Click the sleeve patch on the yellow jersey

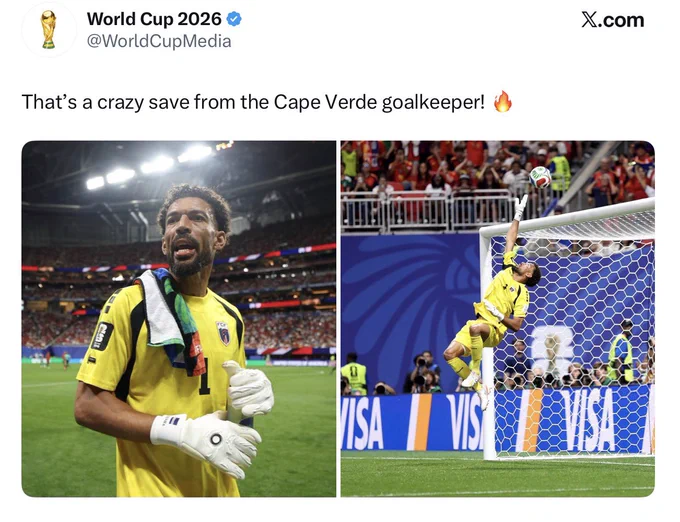click(x=102, y=336)
